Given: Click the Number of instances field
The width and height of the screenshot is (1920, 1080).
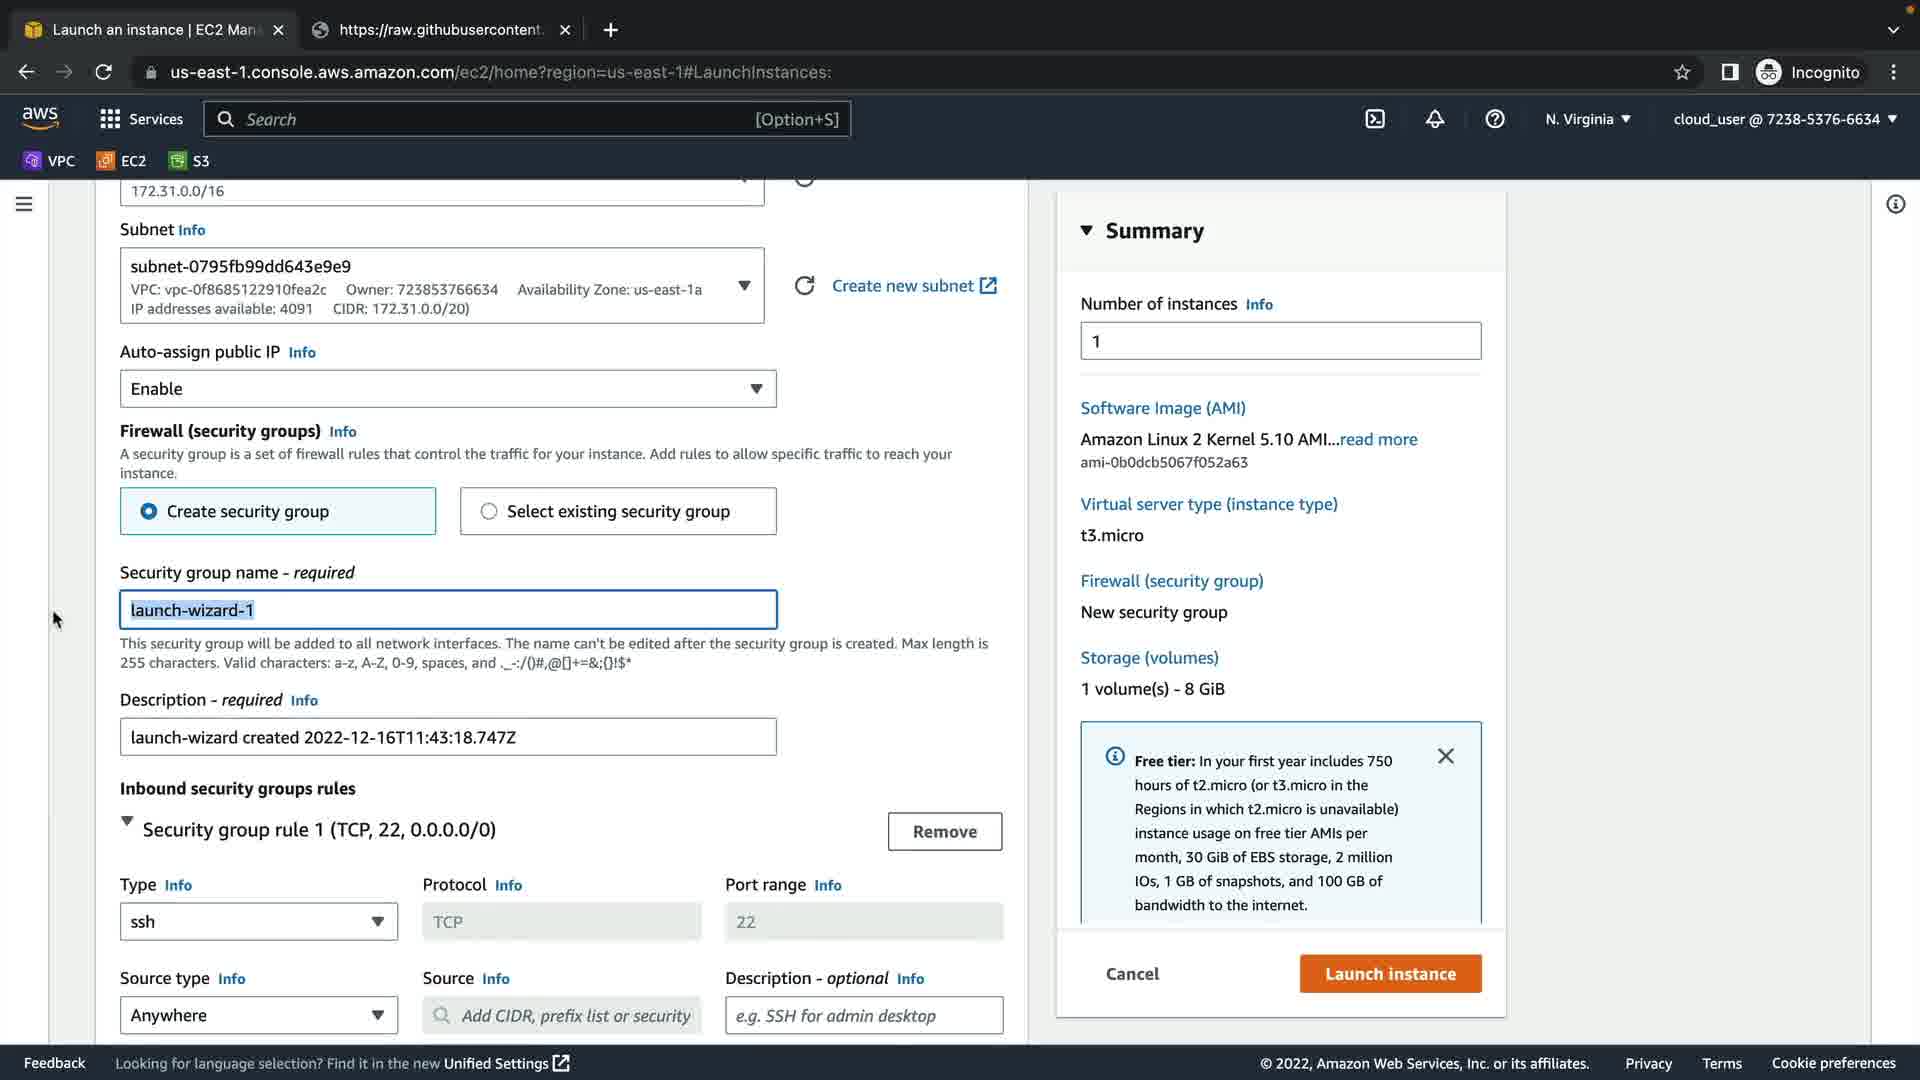Looking at the screenshot, I should point(1280,341).
